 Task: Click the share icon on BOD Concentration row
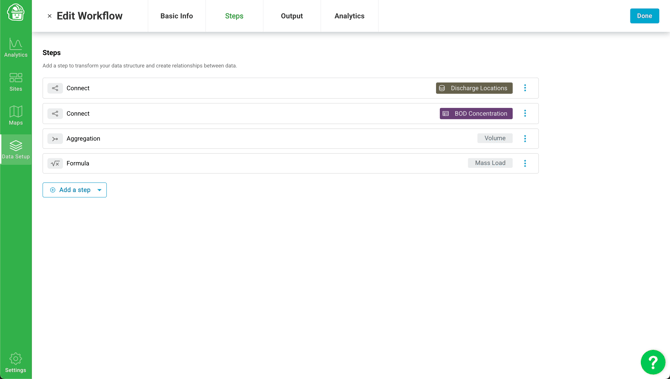(x=55, y=114)
